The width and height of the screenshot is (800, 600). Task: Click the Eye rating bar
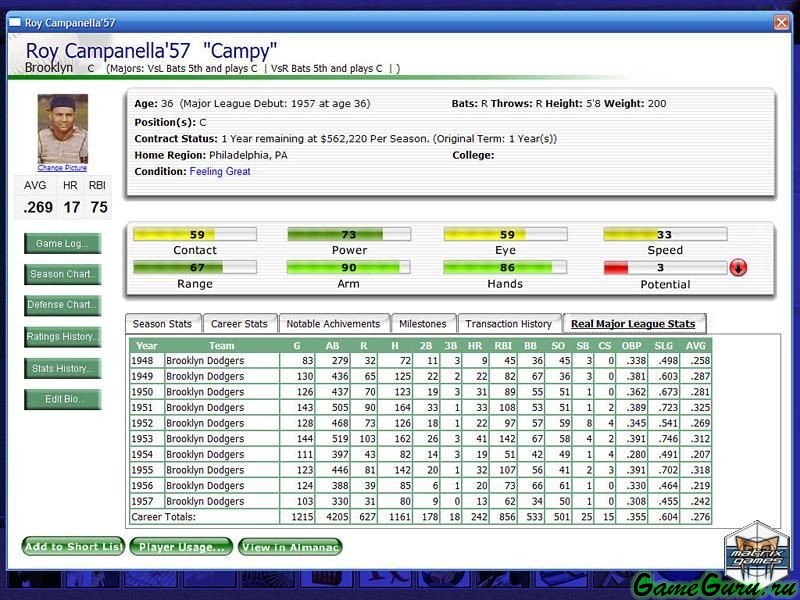tap(505, 235)
